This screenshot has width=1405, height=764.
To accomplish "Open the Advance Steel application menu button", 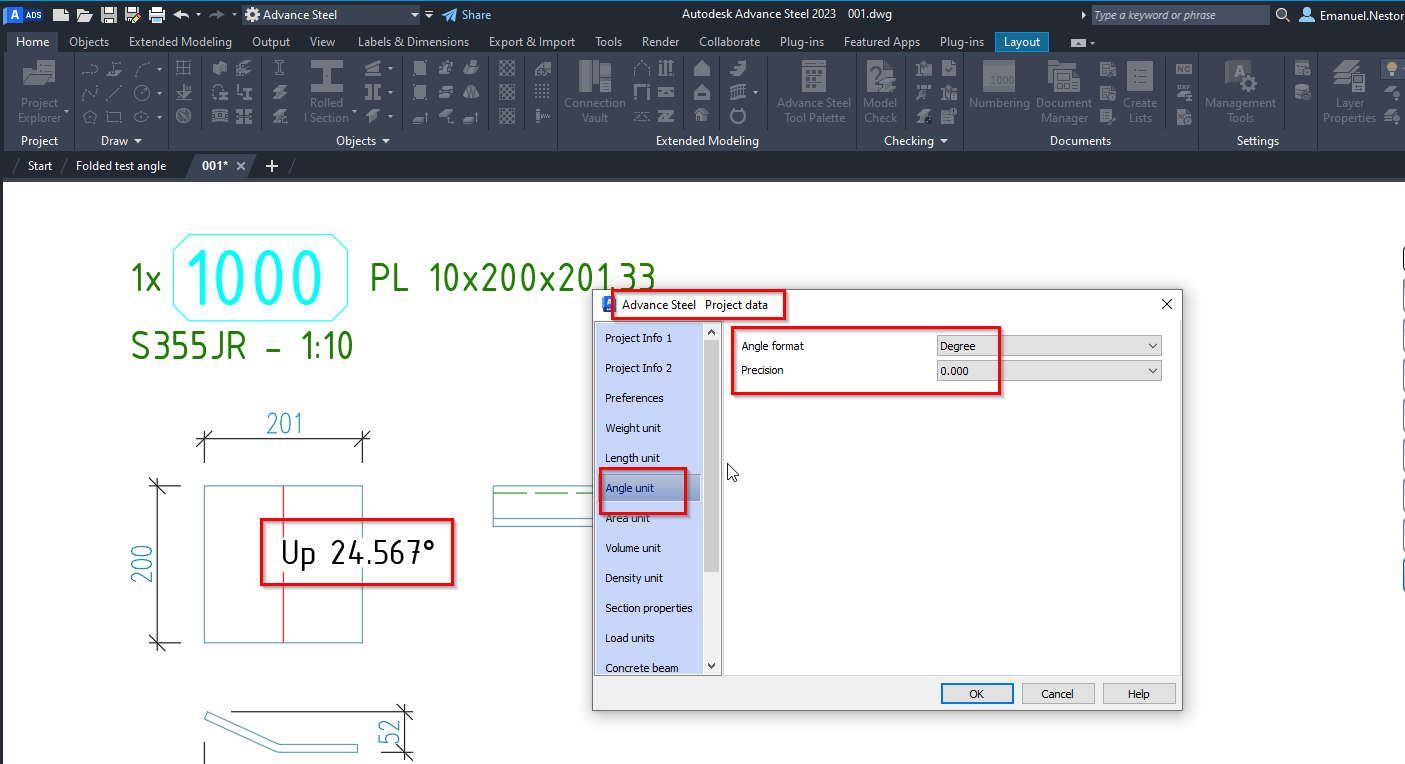I will click(x=25, y=15).
